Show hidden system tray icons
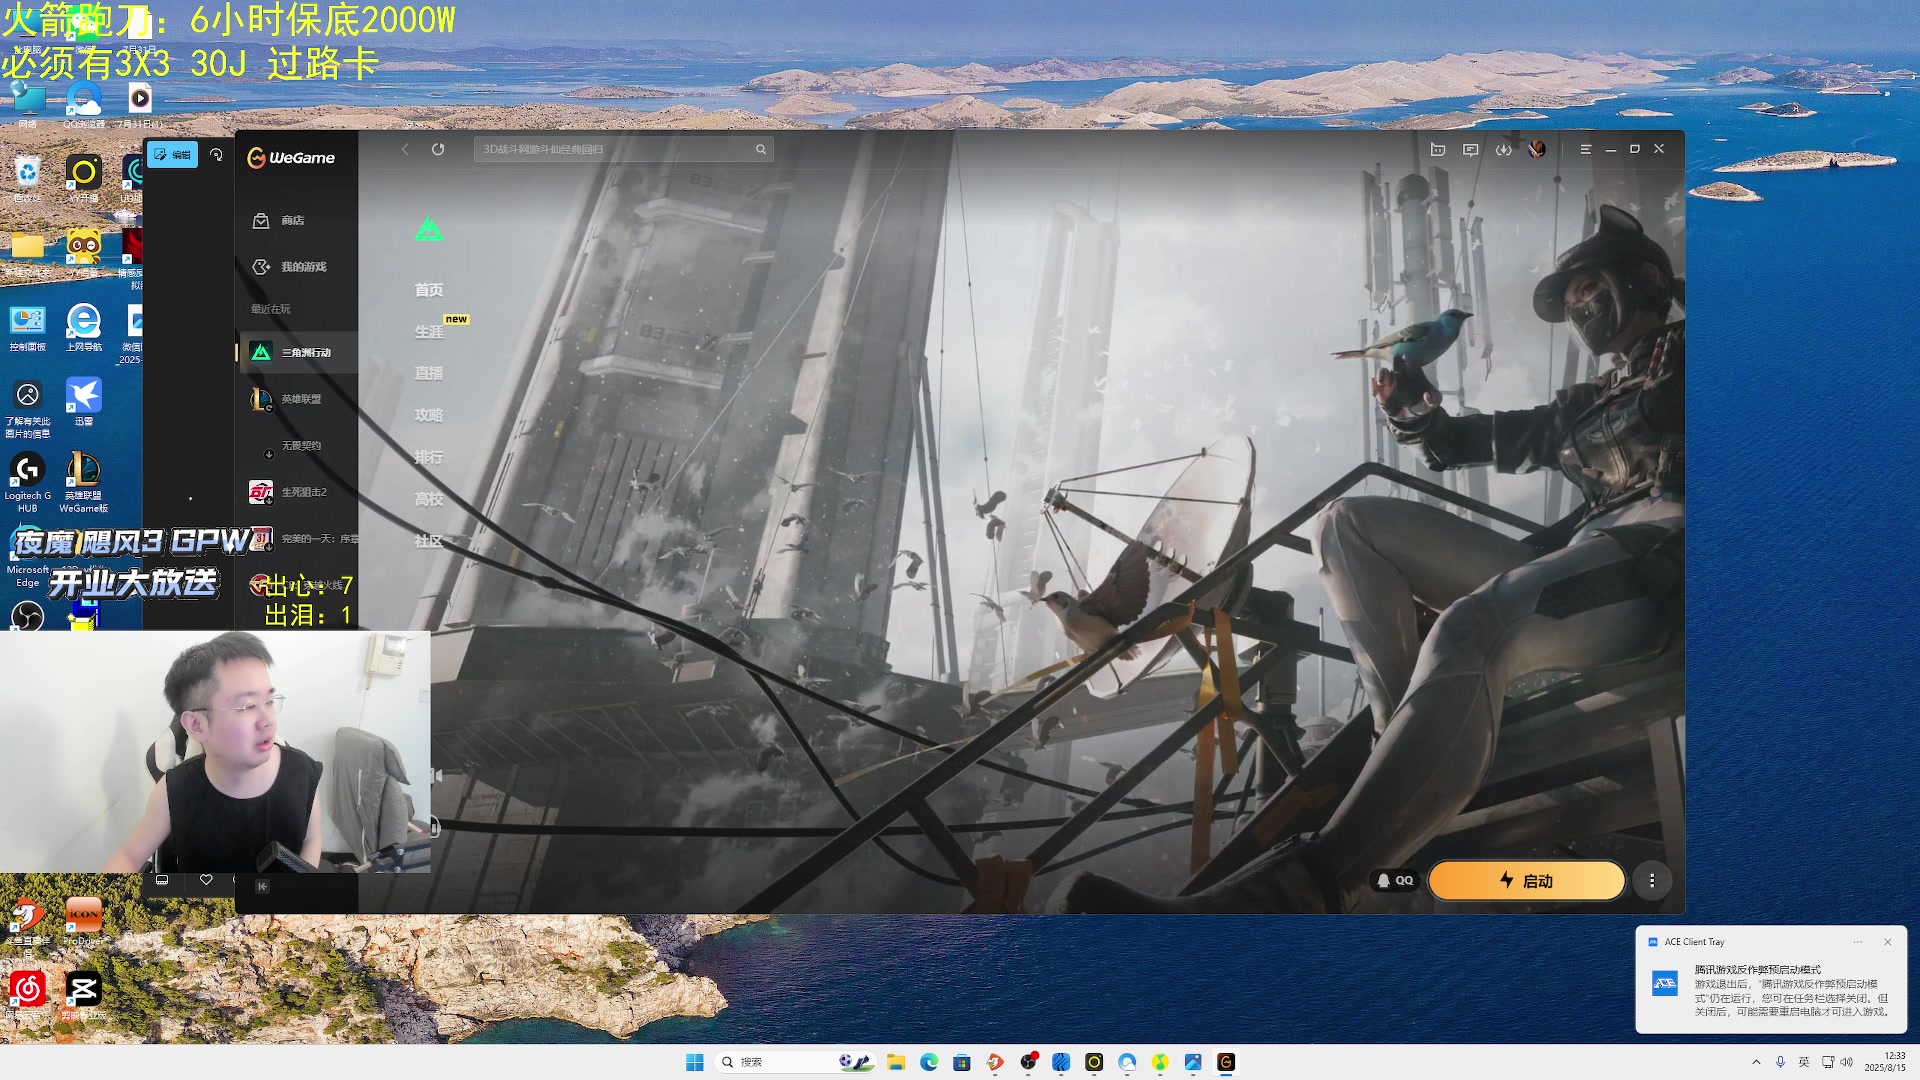This screenshot has height=1080, width=1920. coord(1756,1062)
